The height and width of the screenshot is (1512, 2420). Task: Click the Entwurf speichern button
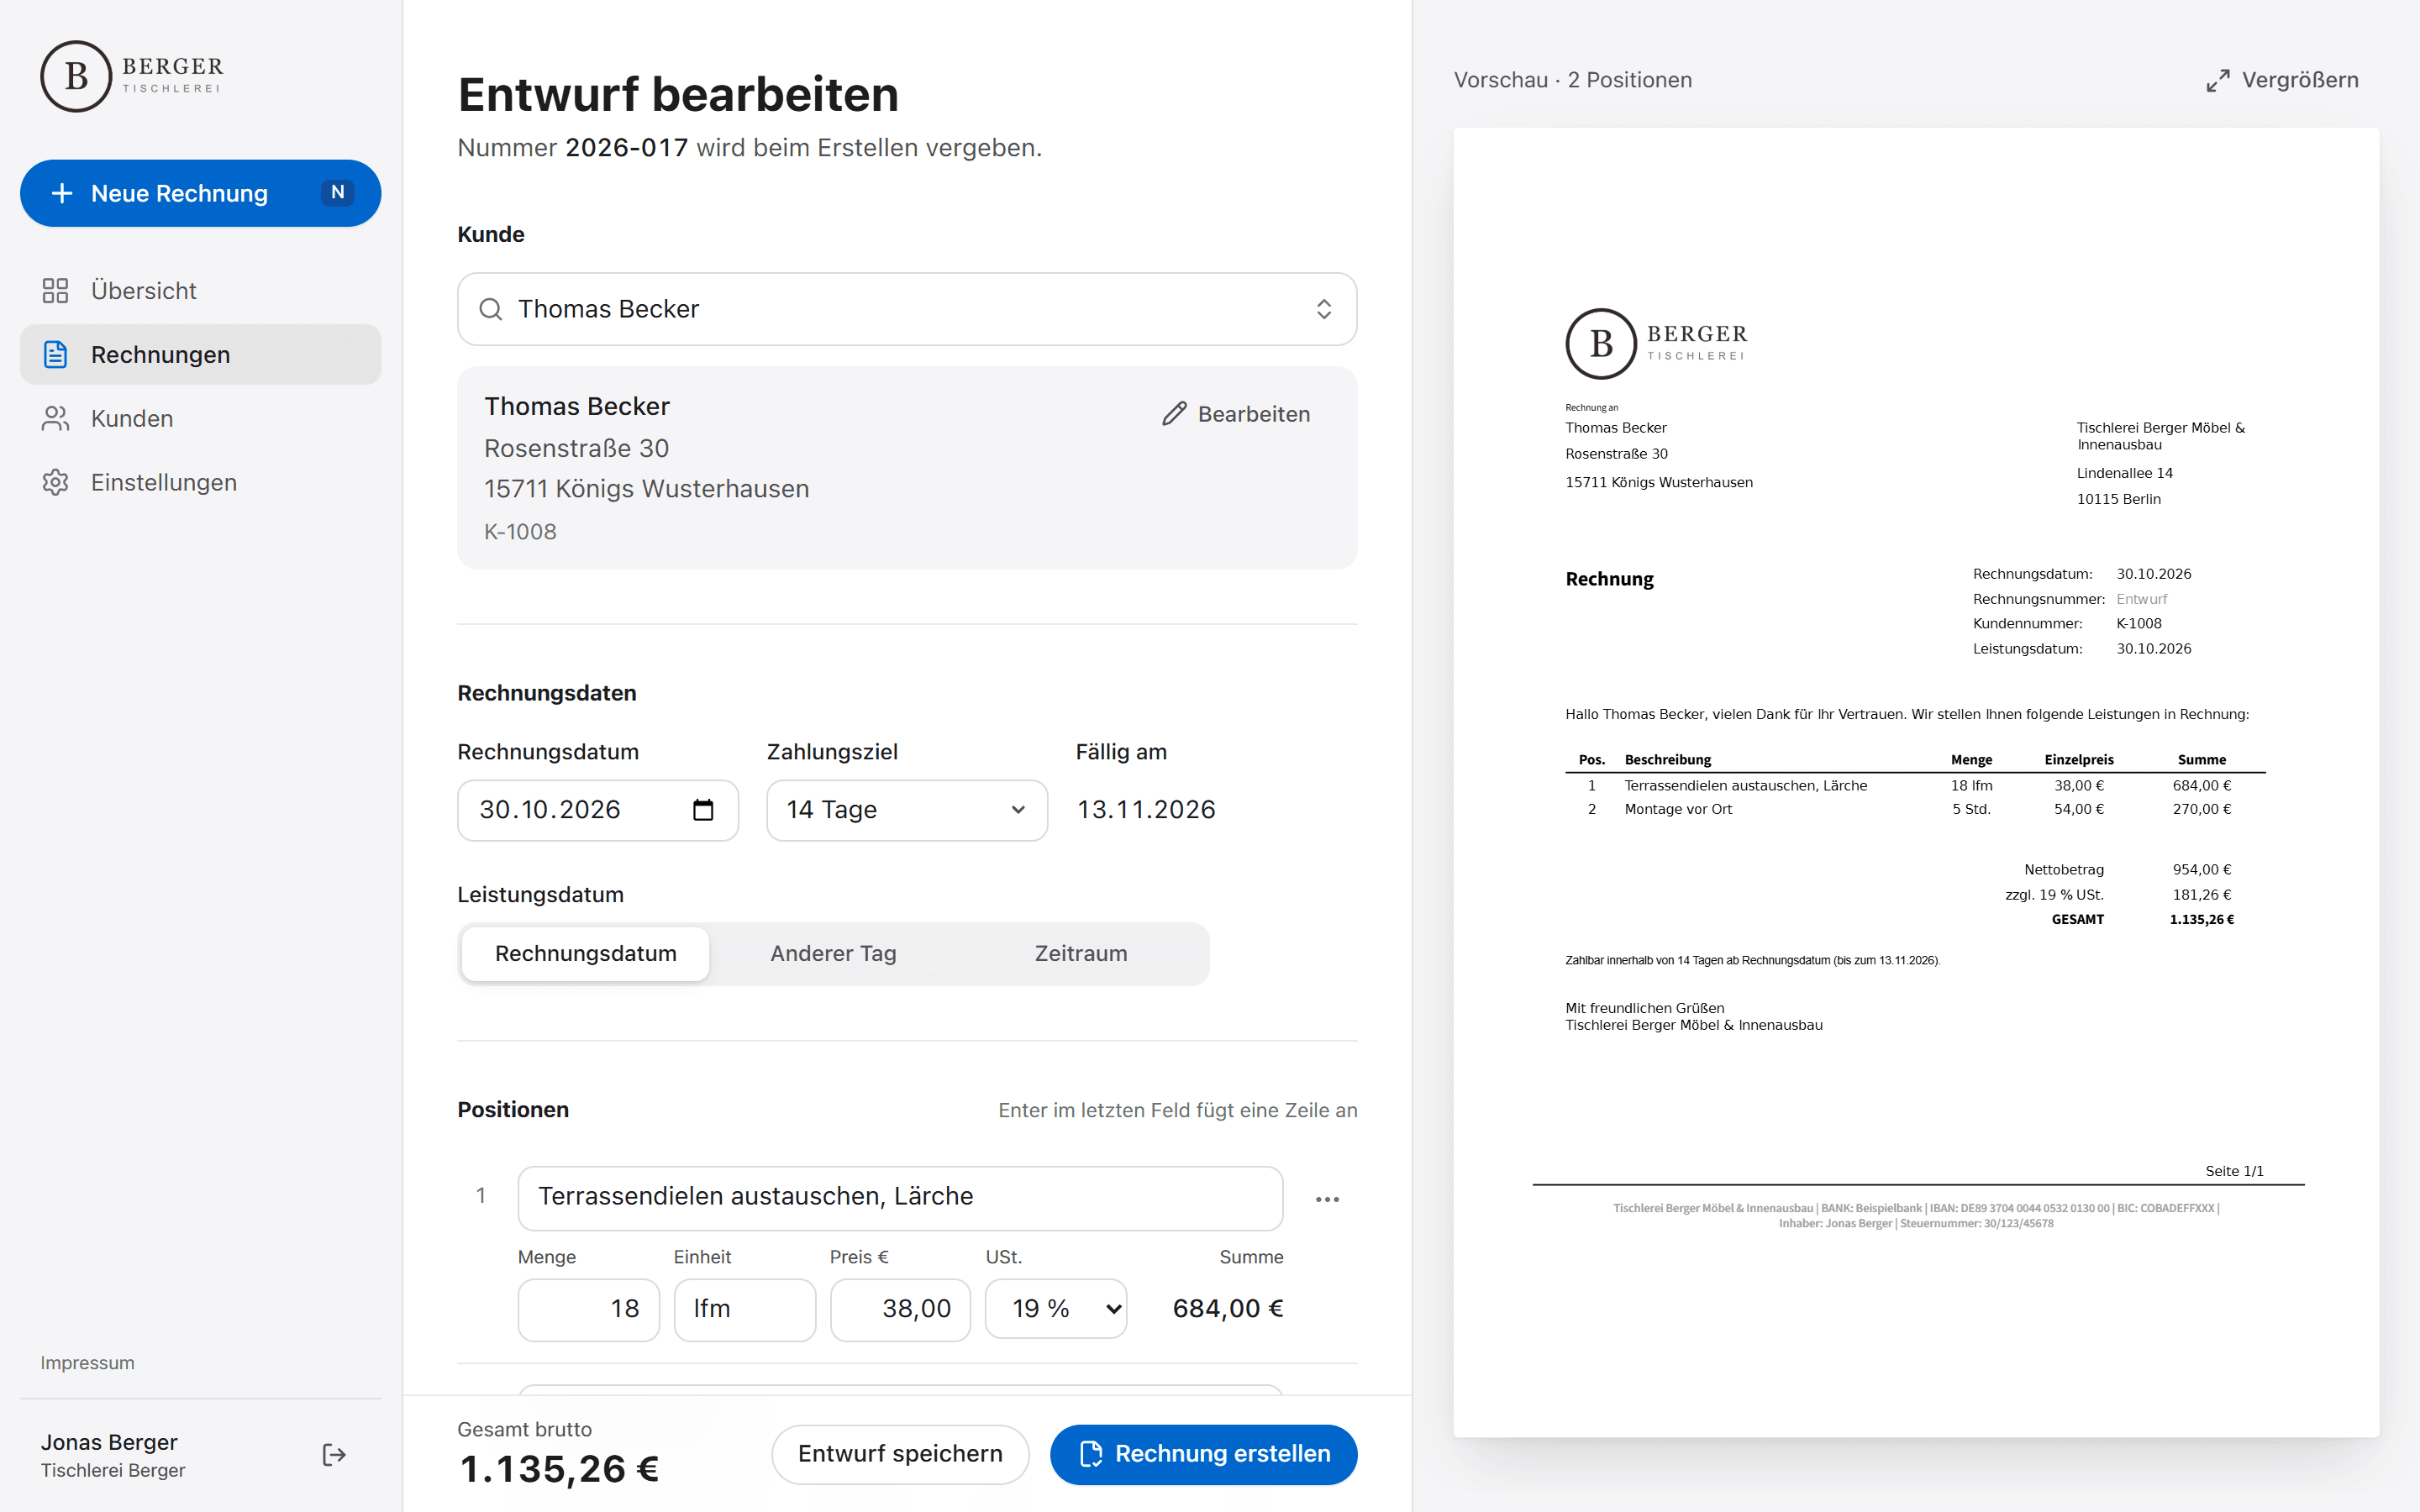pos(900,1454)
